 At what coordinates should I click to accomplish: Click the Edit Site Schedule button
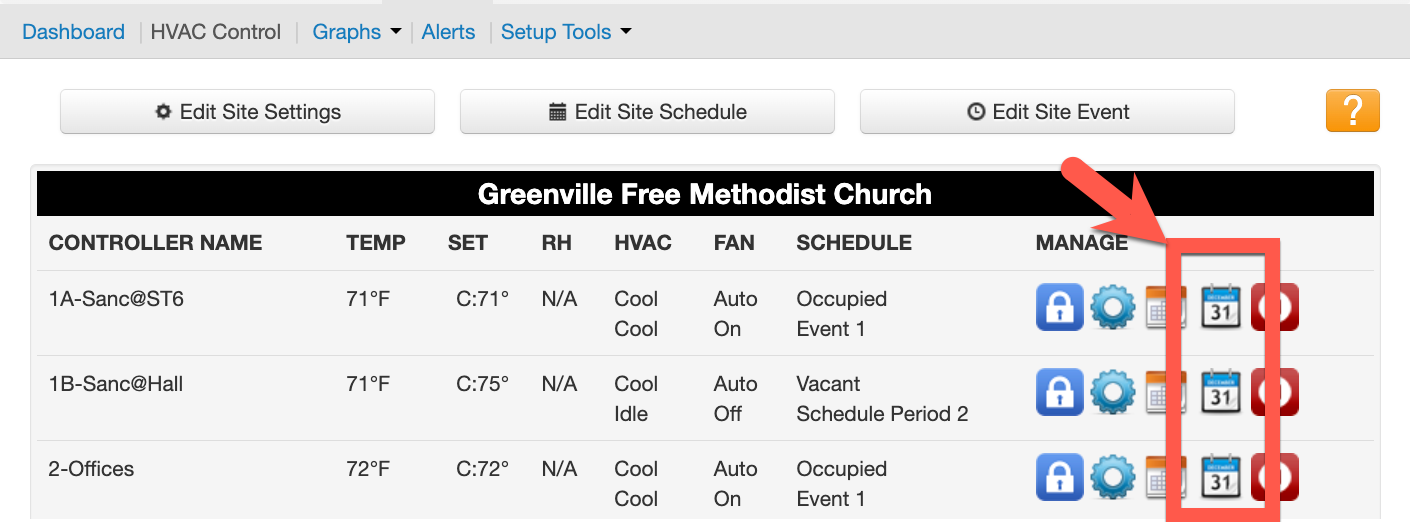pos(647,112)
